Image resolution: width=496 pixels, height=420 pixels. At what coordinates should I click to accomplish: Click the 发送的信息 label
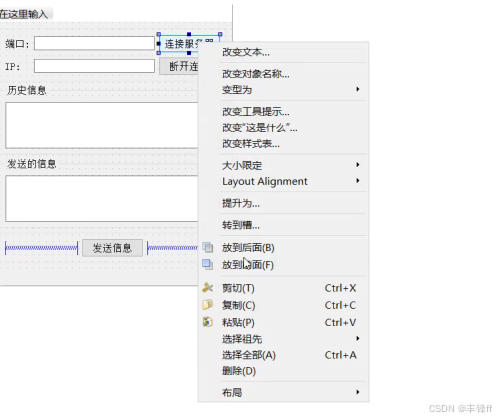point(32,164)
